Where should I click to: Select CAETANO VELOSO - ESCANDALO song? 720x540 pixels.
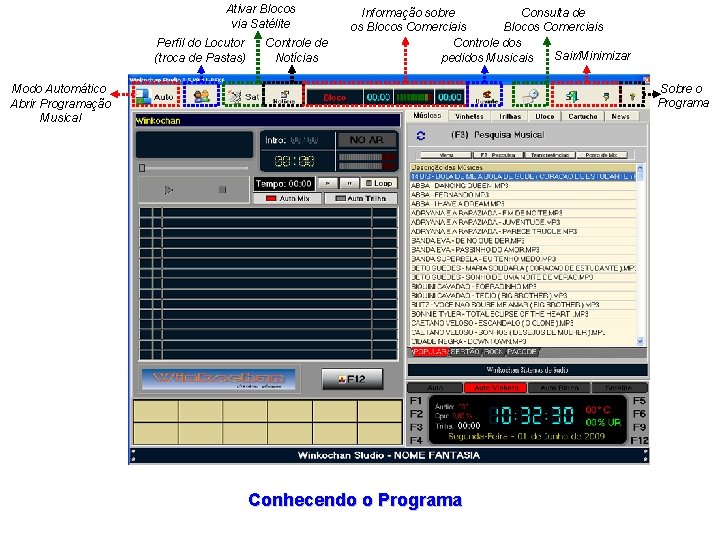(x=523, y=323)
